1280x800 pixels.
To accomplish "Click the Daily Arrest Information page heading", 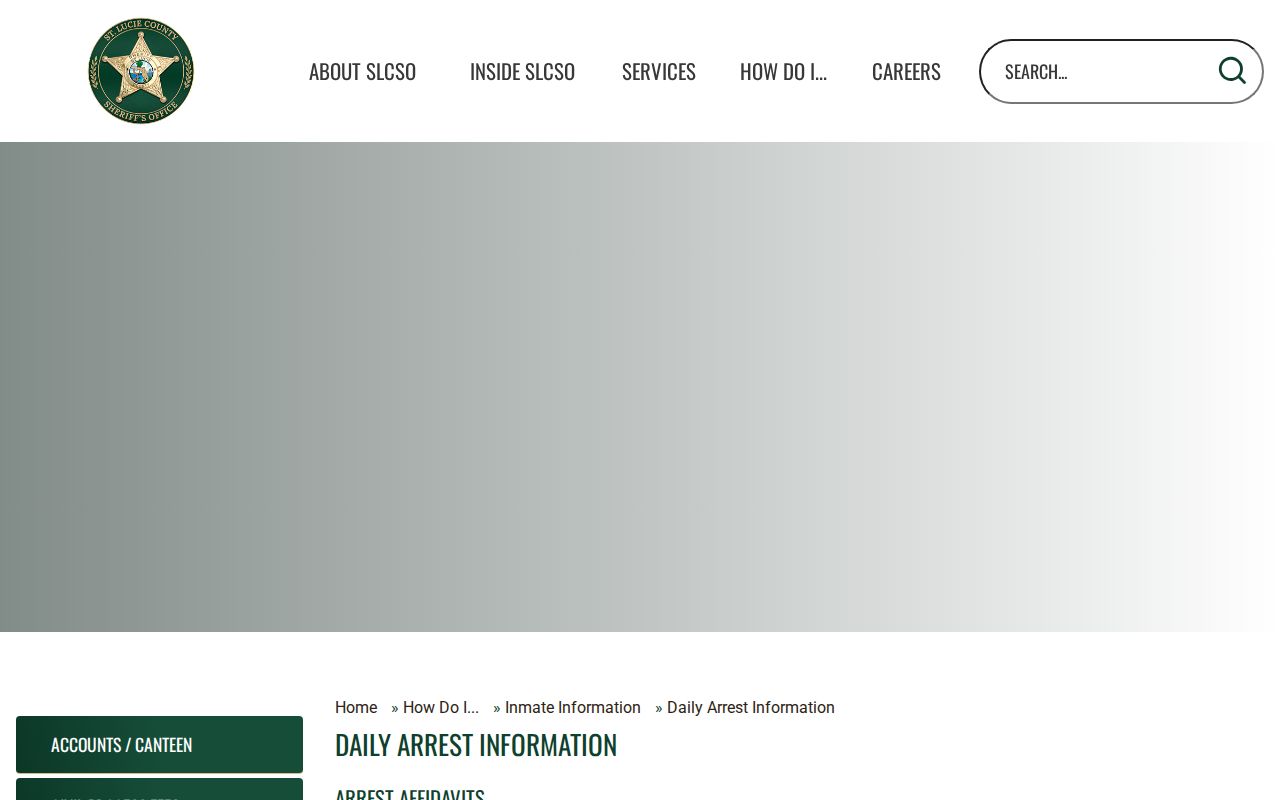I will click(476, 745).
